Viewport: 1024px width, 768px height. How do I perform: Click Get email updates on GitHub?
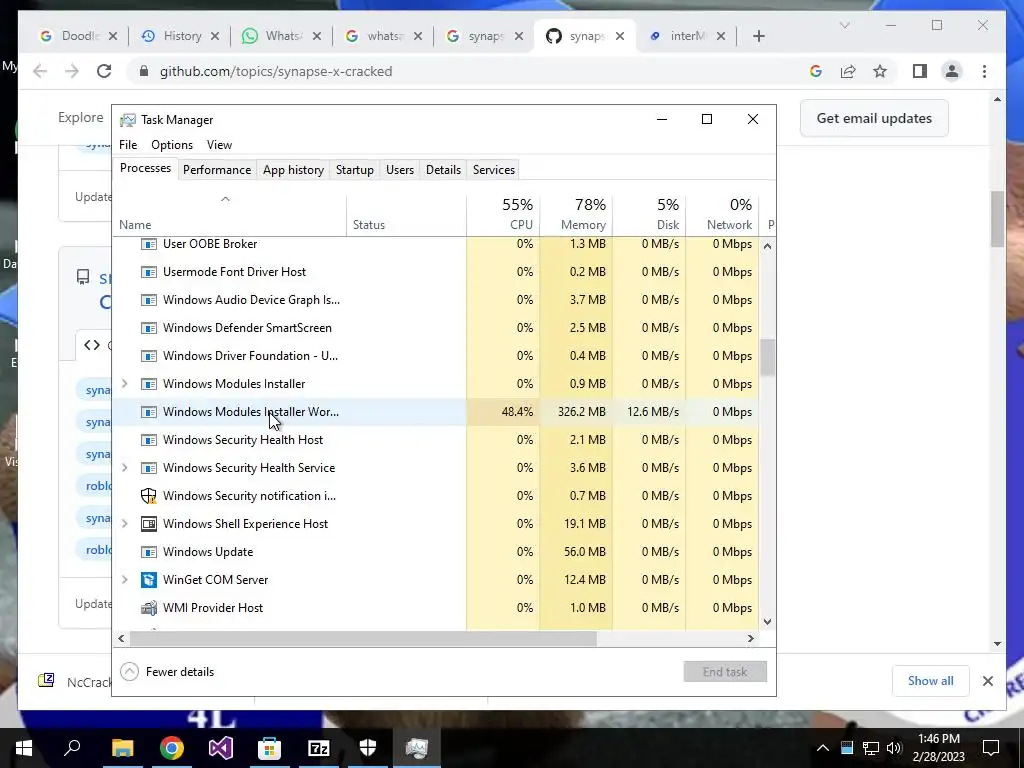coord(874,118)
